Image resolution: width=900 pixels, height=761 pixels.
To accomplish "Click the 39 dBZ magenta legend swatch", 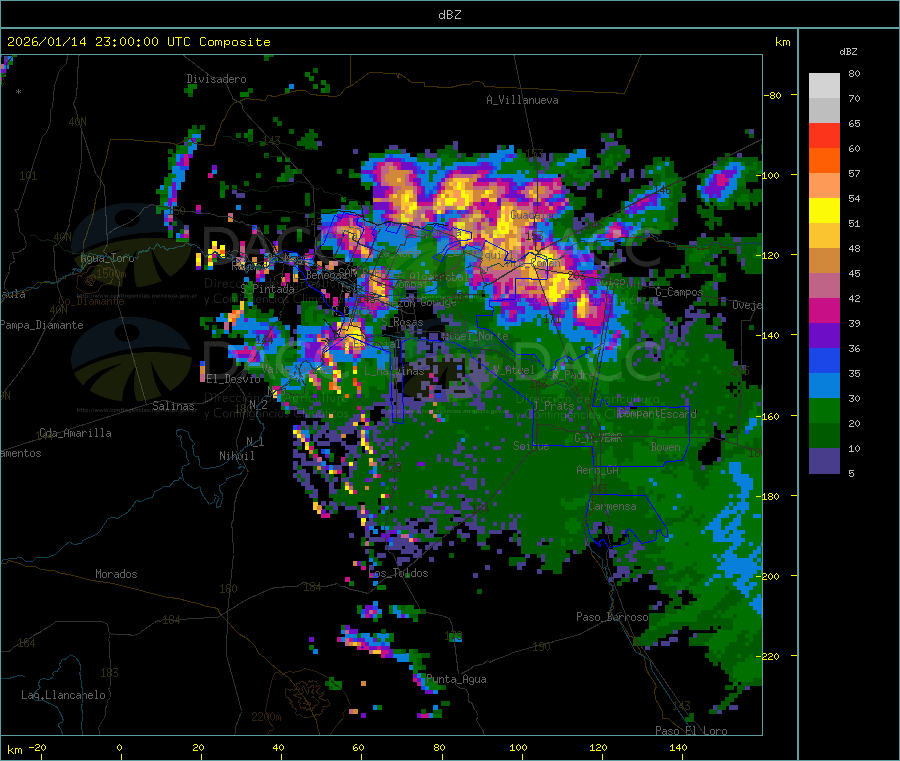I will click(824, 310).
